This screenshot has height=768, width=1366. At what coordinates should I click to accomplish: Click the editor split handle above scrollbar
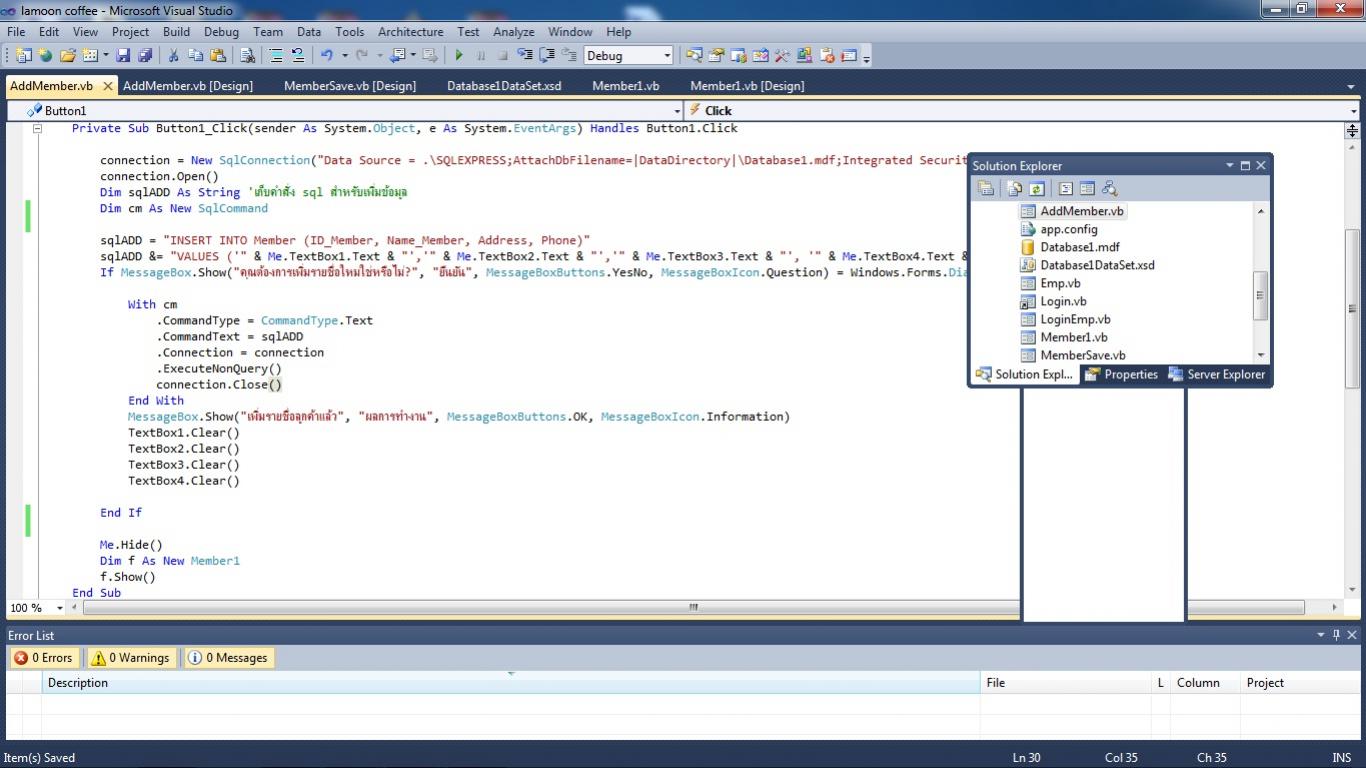tap(1352, 130)
